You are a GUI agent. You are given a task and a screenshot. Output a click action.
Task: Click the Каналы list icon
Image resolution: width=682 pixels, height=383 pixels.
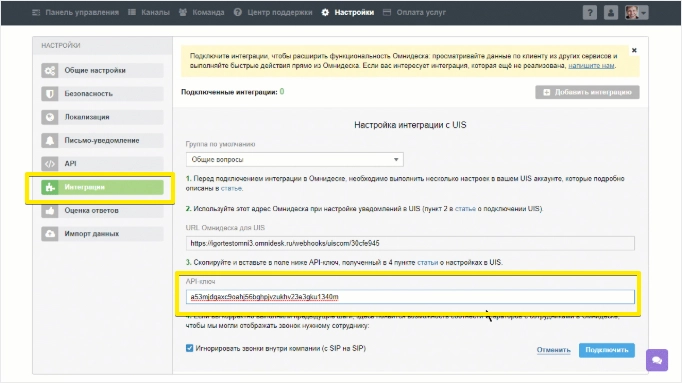point(132,12)
